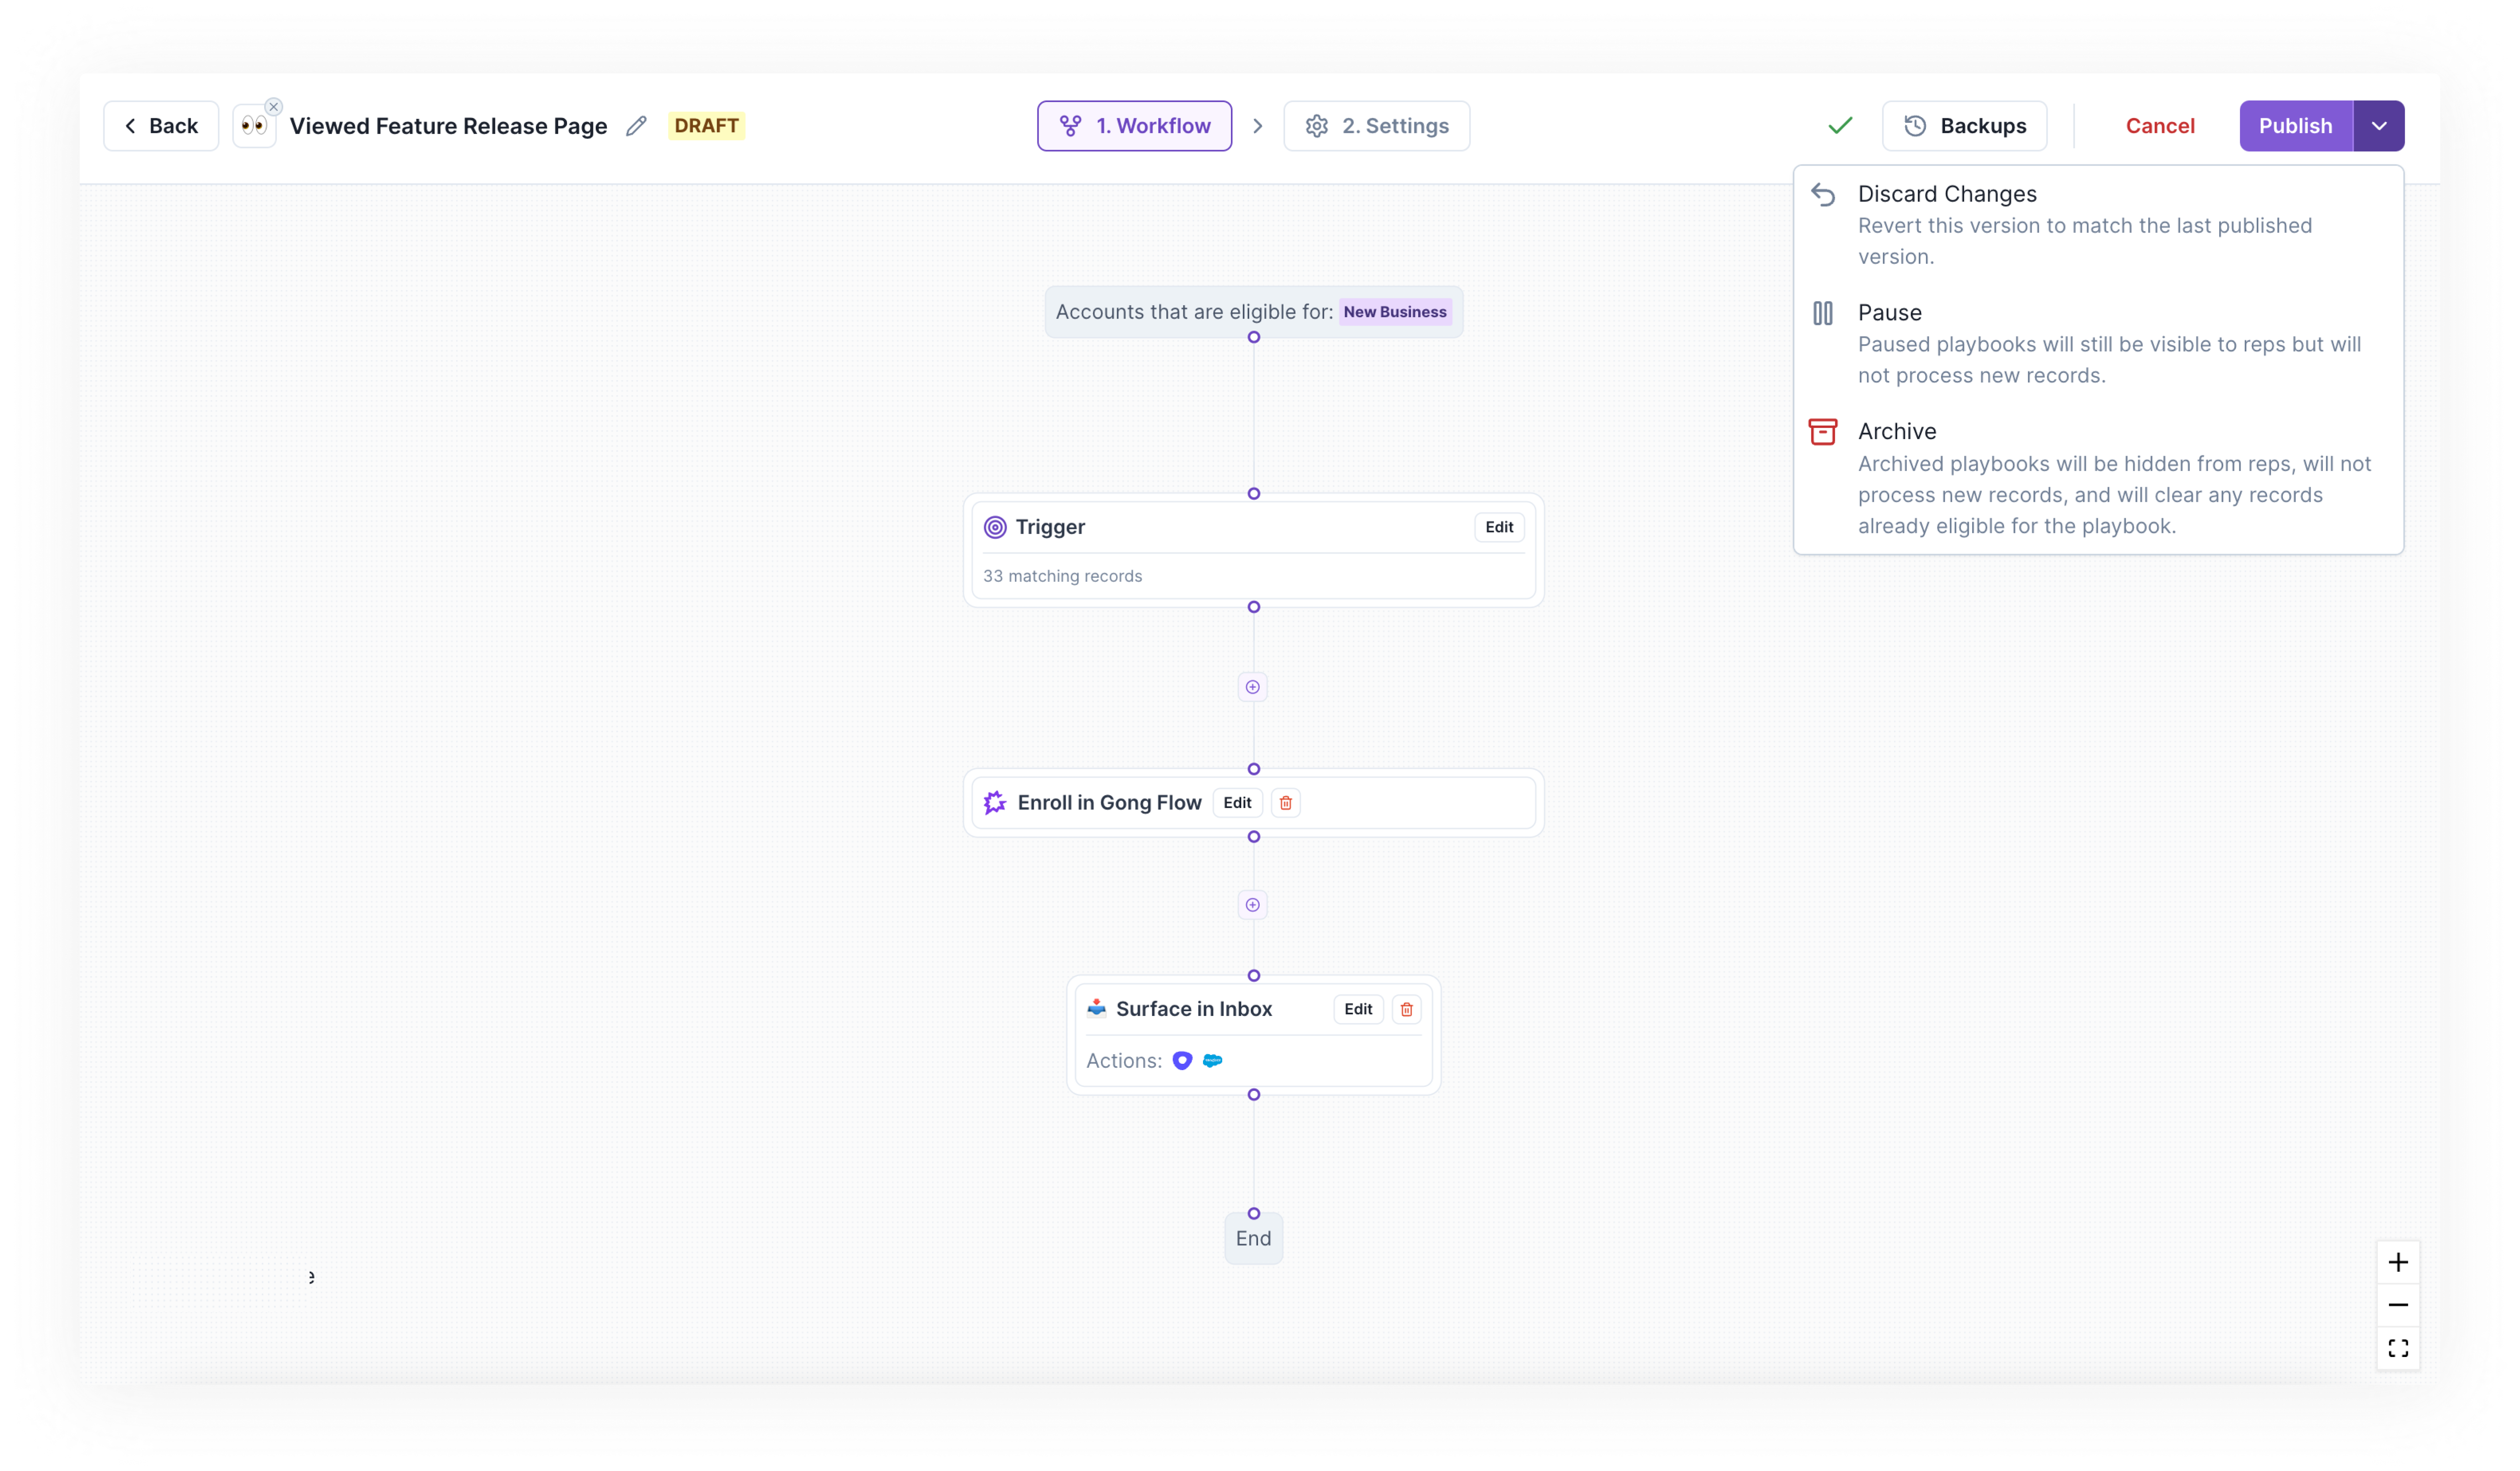This screenshot has height=1471, width=2520.
Task: Delete the Enroll in Gong Flow step
Action: click(x=1285, y=803)
